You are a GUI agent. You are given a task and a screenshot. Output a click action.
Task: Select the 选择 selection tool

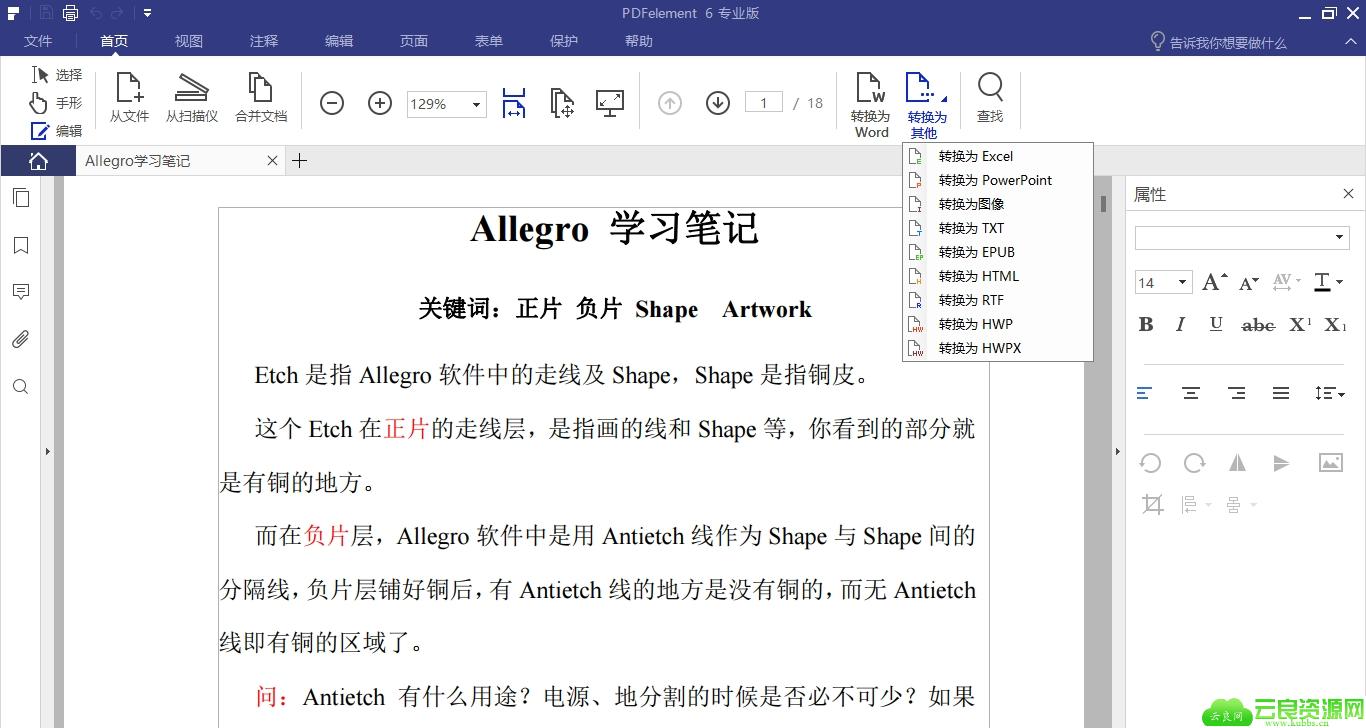(57, 75)
